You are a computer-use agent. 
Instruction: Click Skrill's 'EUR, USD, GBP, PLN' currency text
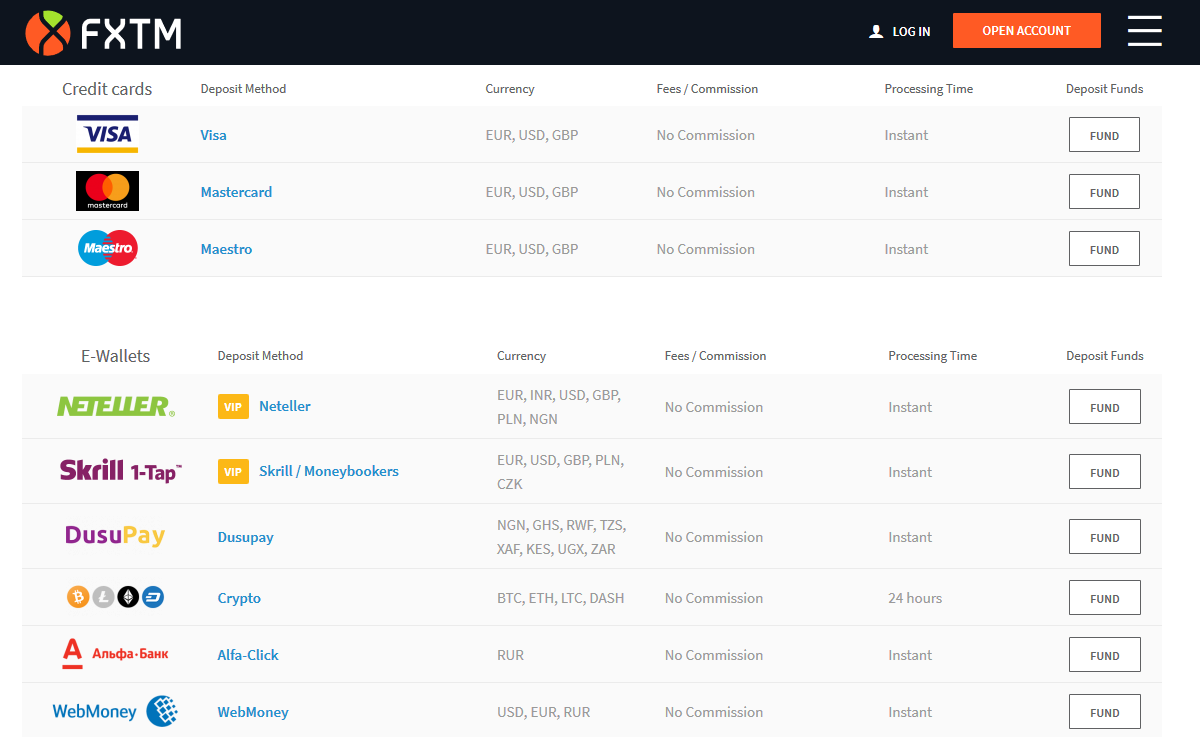(x=560, y=460)
